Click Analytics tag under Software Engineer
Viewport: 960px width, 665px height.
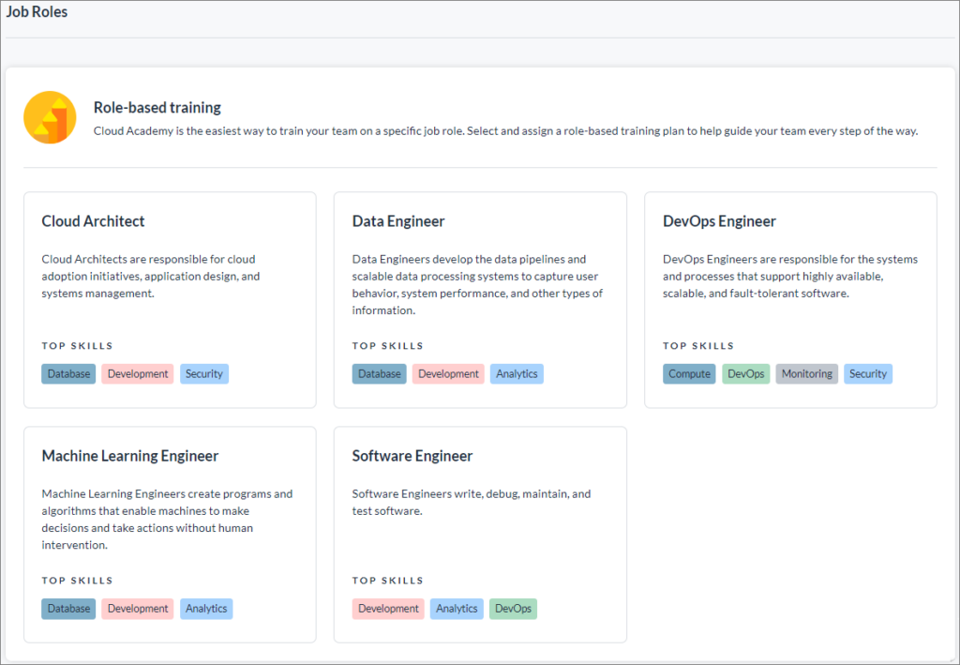pos(457,609)
